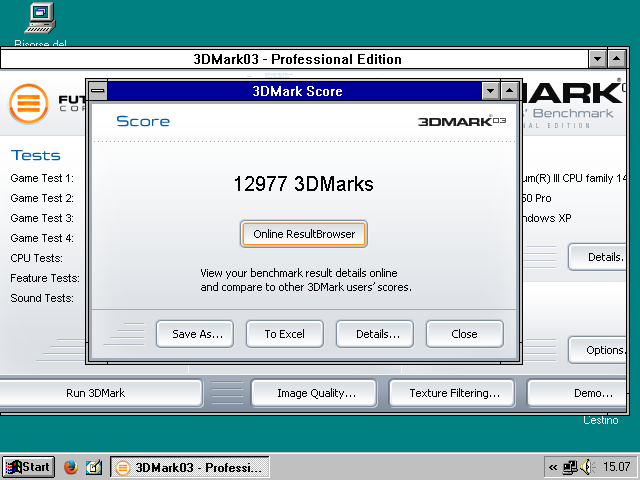
Task: Click the 12977 3DMarks score text
Action: pyautogui.click(x=303, y=184)
